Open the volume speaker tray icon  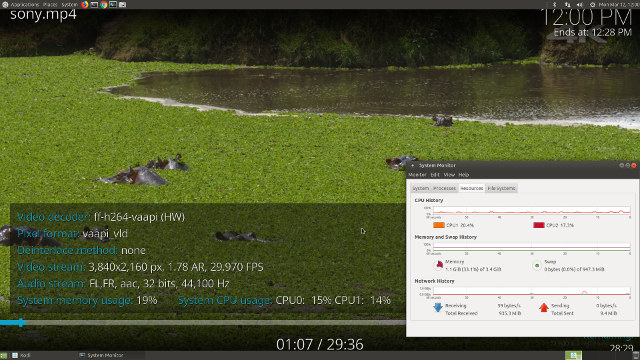click(580, 4)
